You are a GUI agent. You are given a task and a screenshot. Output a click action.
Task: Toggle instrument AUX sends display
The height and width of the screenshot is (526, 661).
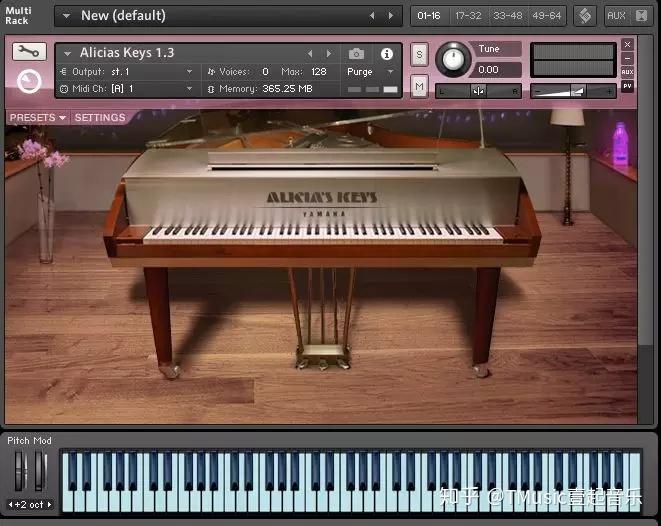click(x=627, y=72)
